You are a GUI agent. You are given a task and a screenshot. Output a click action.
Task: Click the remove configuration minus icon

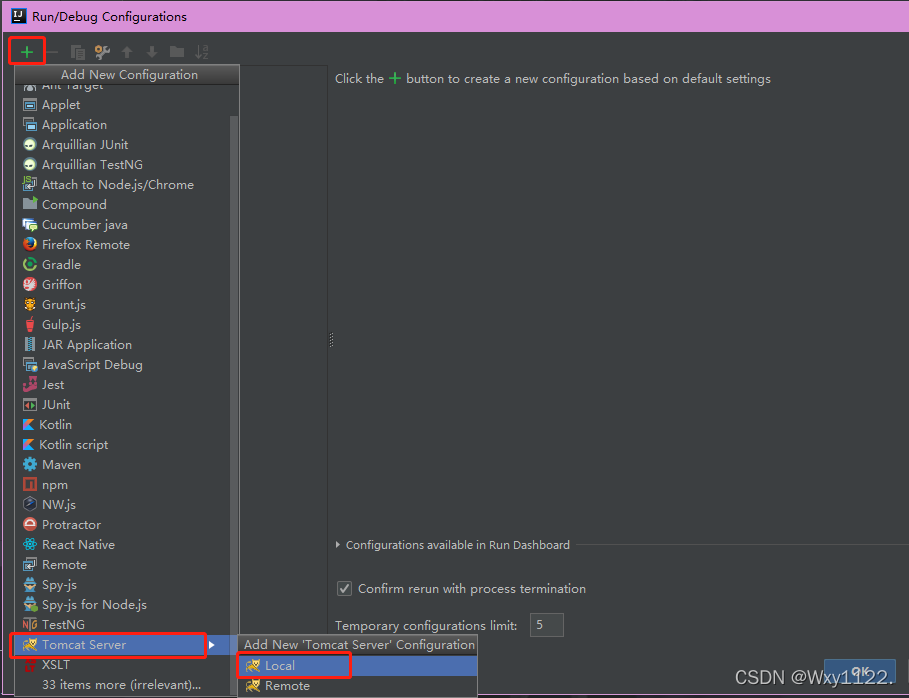coord(52,52)
